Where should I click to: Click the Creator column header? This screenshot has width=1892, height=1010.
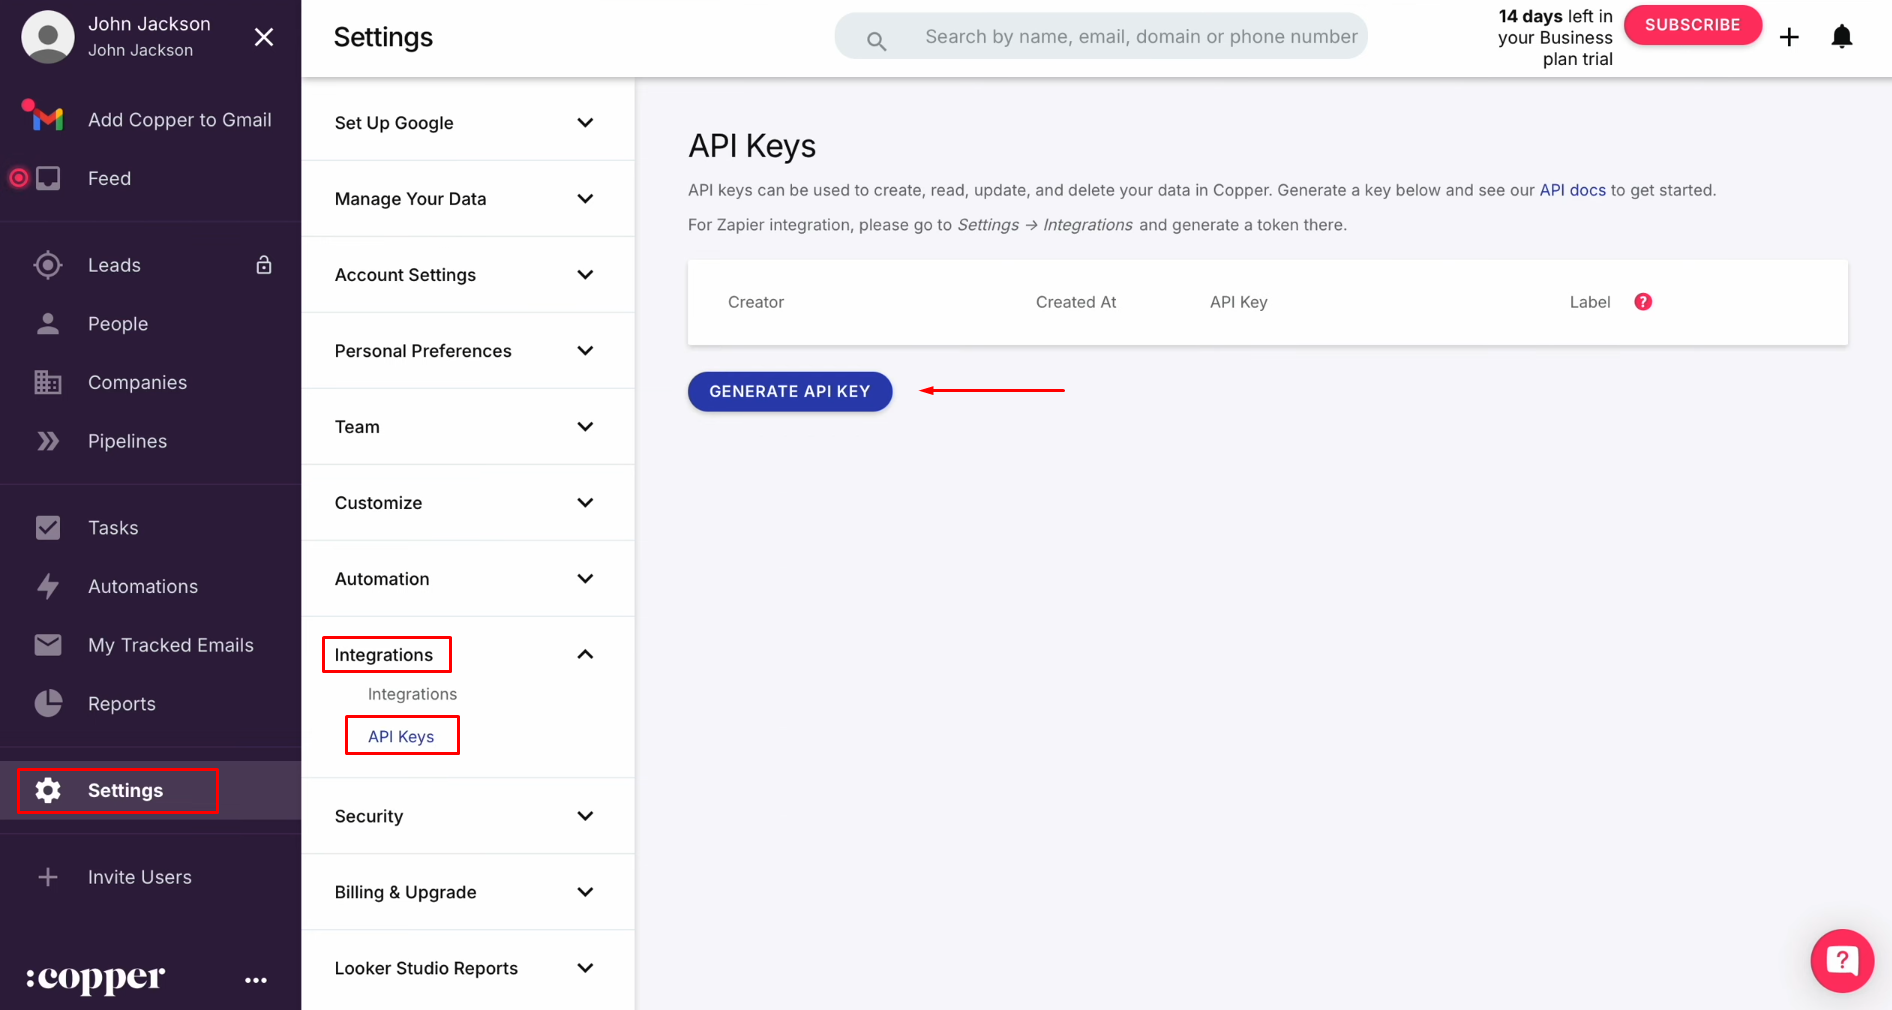756,302
